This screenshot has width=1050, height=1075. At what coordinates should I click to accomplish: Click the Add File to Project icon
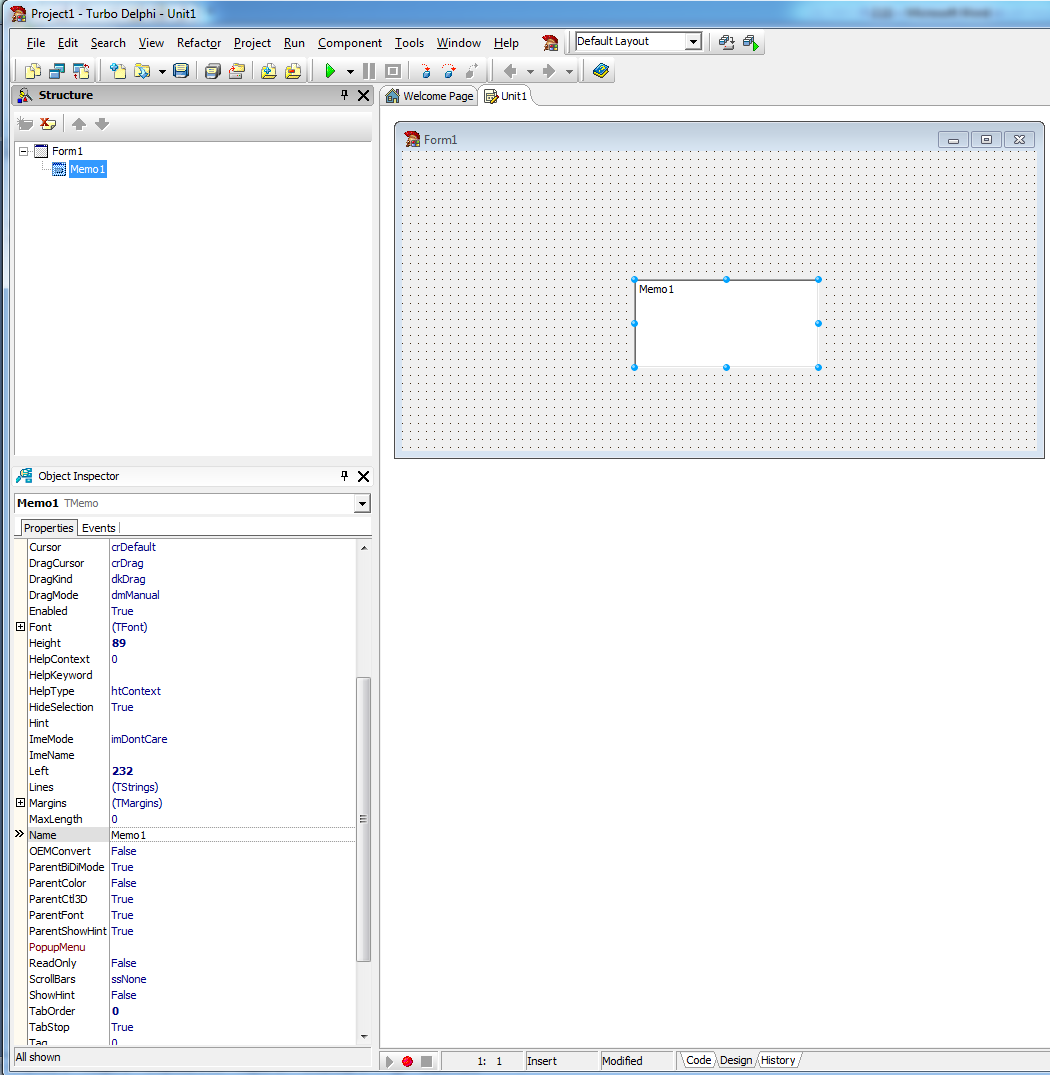269,71
